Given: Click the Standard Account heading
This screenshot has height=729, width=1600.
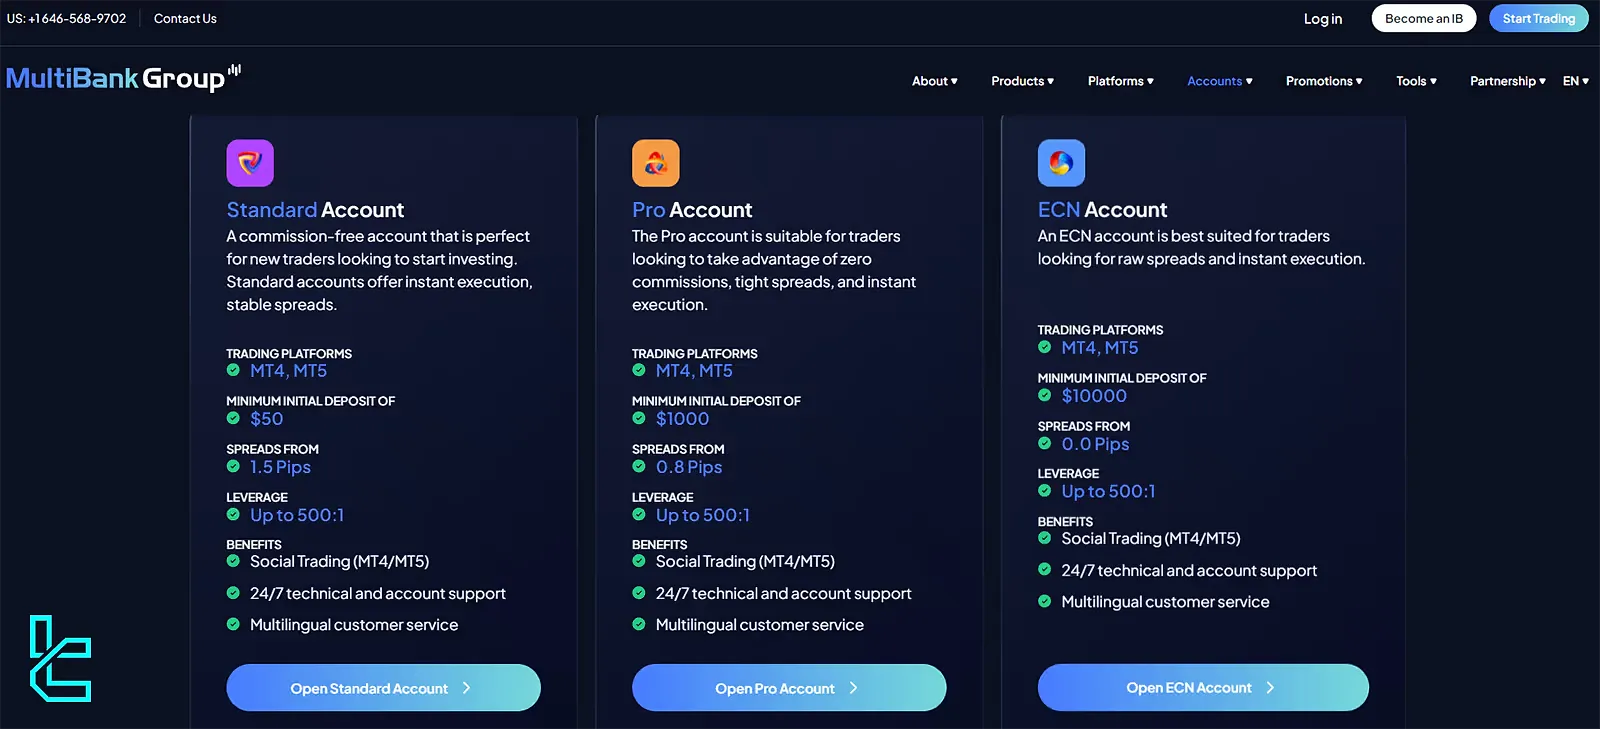Looking at the screenshot, I should click(315, 210).
